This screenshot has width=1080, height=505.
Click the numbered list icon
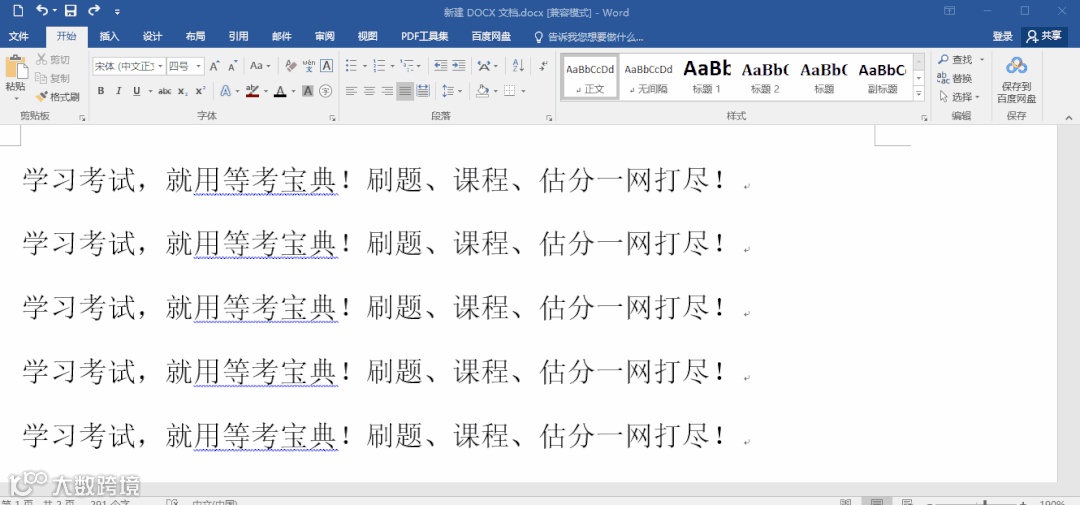pyautogui.click(x=379, y=66)
